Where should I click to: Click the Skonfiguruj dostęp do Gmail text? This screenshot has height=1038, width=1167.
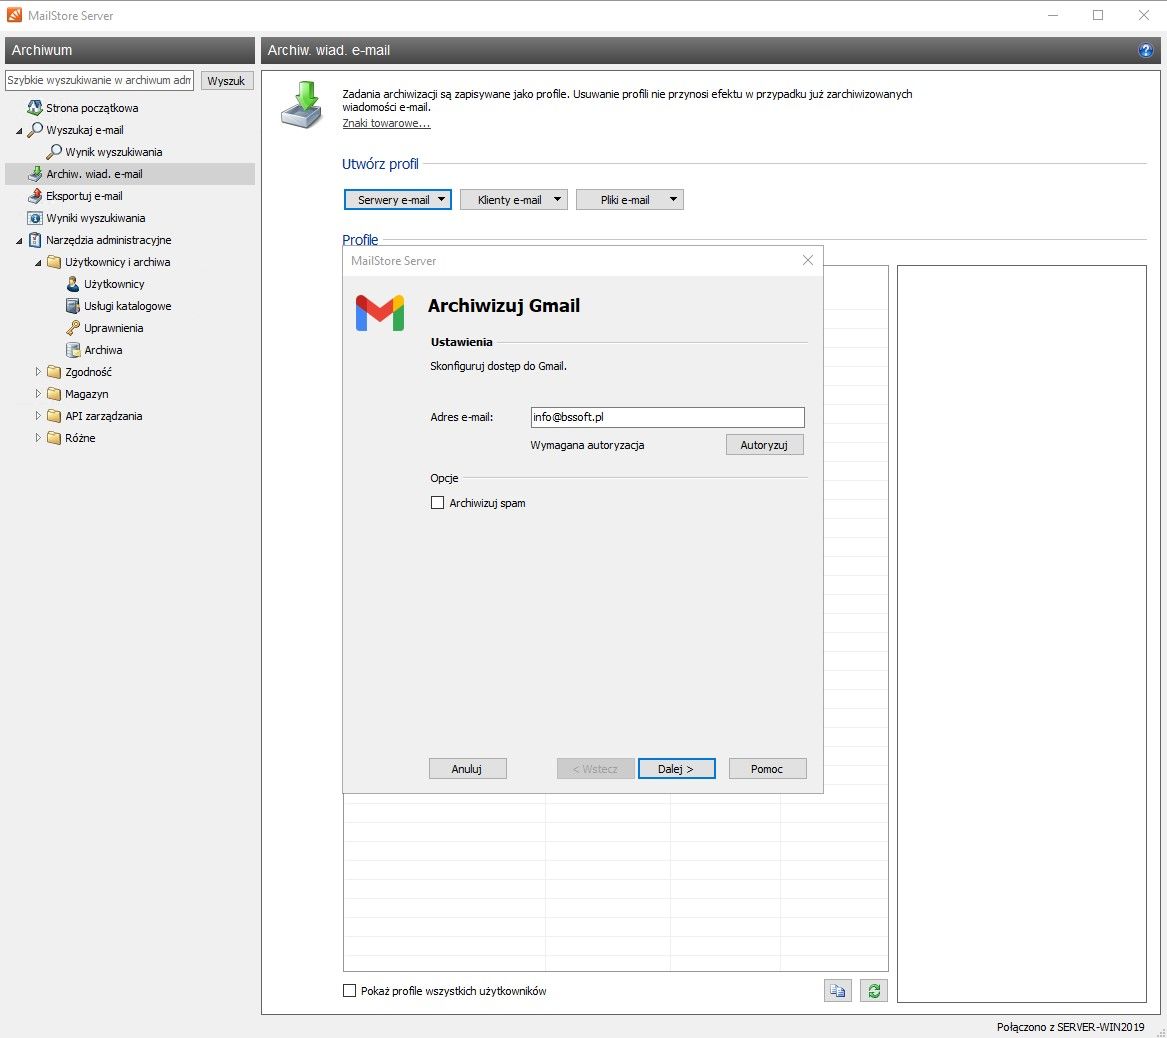(499, 366)
